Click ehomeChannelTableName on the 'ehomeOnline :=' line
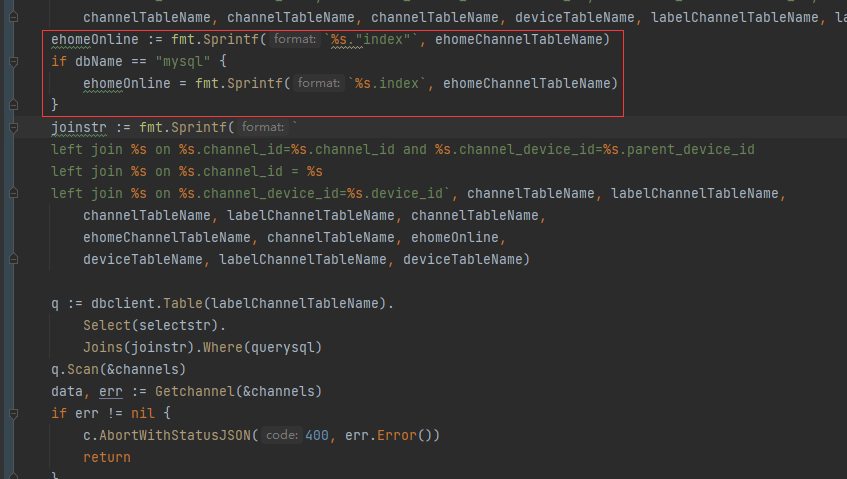Screen dimensions: 847x479 coord(519,39)
